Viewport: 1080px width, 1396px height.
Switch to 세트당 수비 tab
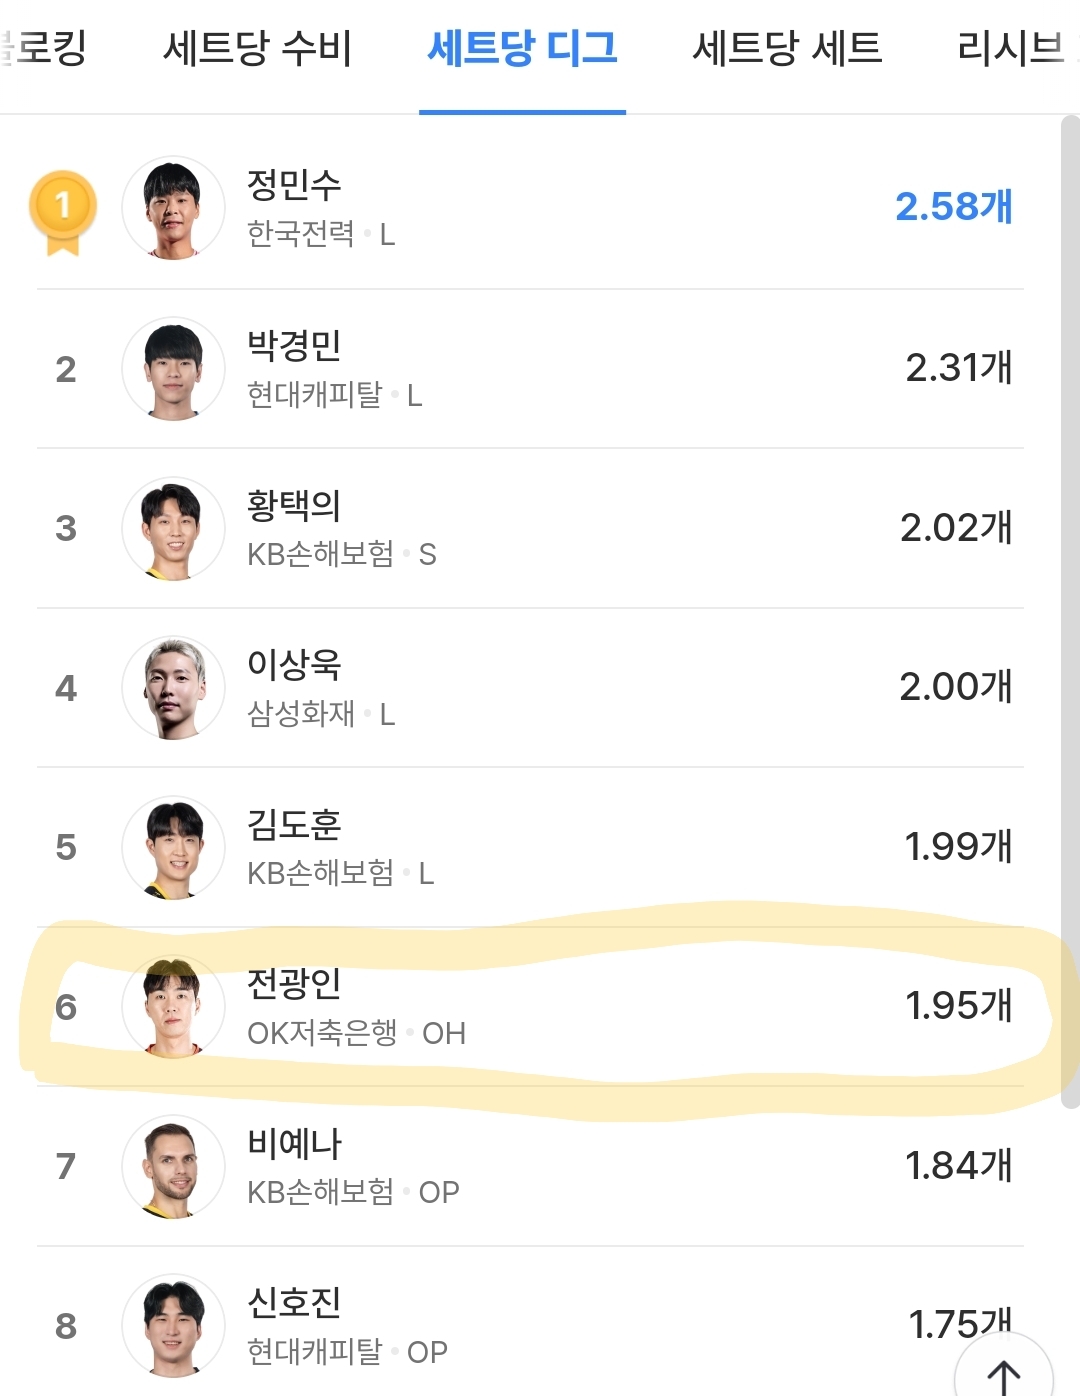[257, 48]
